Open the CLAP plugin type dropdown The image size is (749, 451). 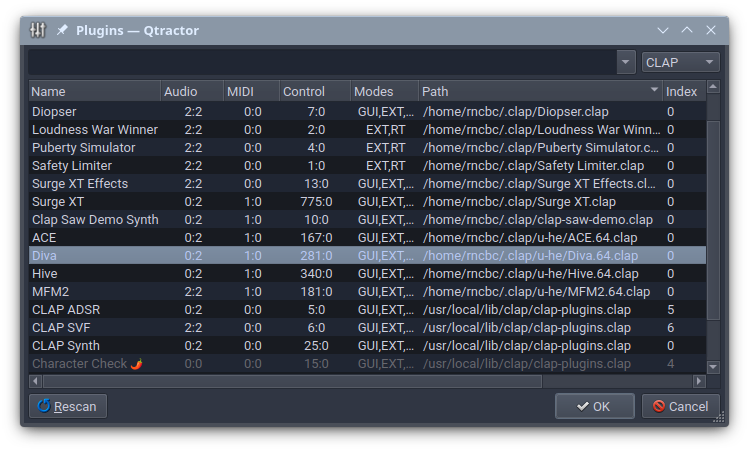pos(680,62)
